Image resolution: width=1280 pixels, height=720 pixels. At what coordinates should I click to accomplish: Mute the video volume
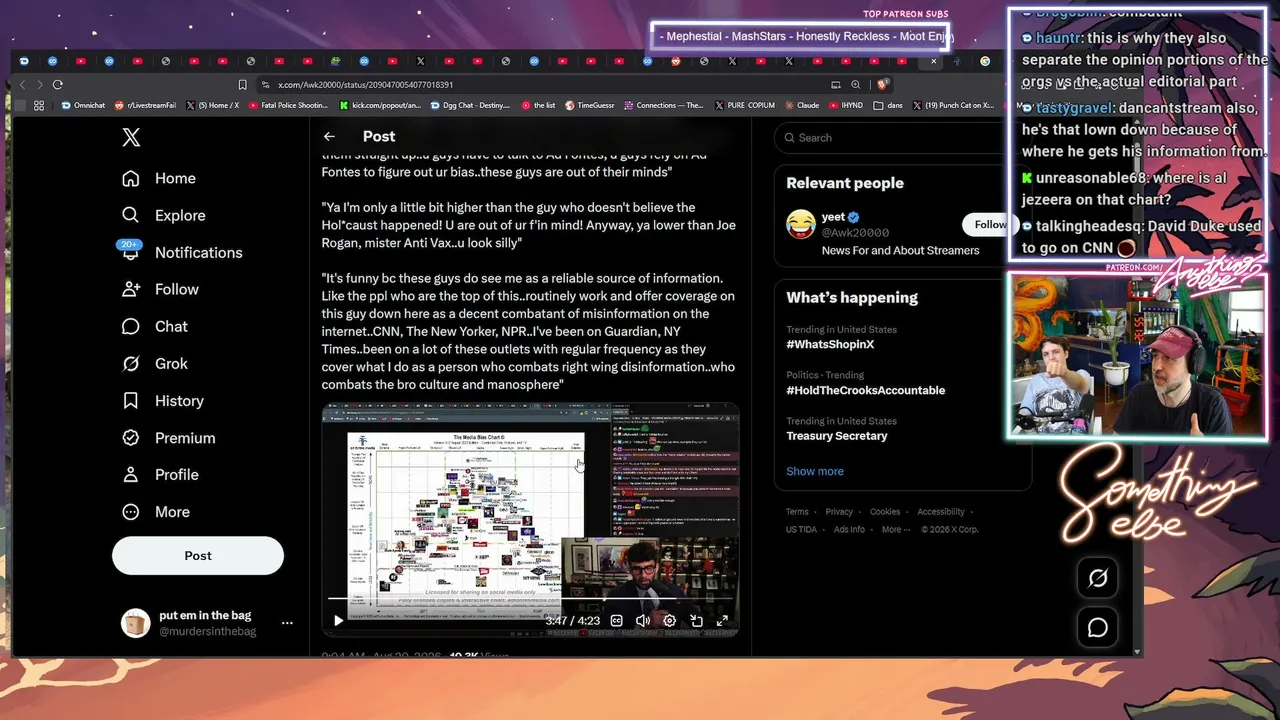(643, 620)
